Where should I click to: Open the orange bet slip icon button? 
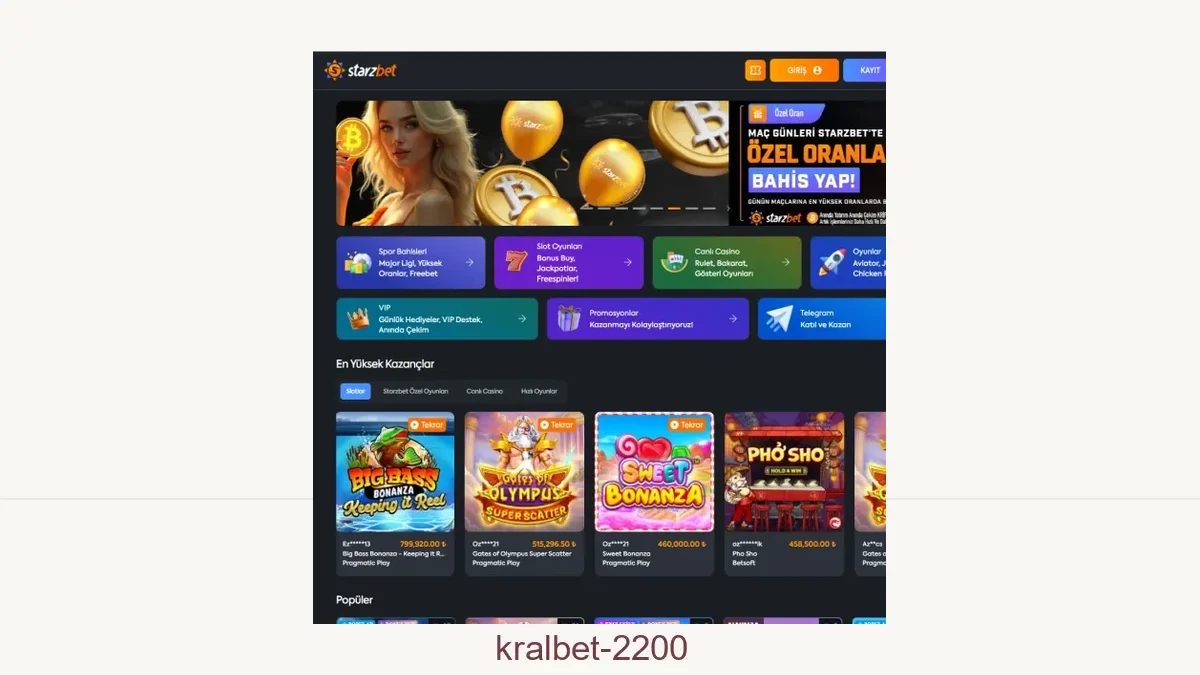click(x=755, y=70)
